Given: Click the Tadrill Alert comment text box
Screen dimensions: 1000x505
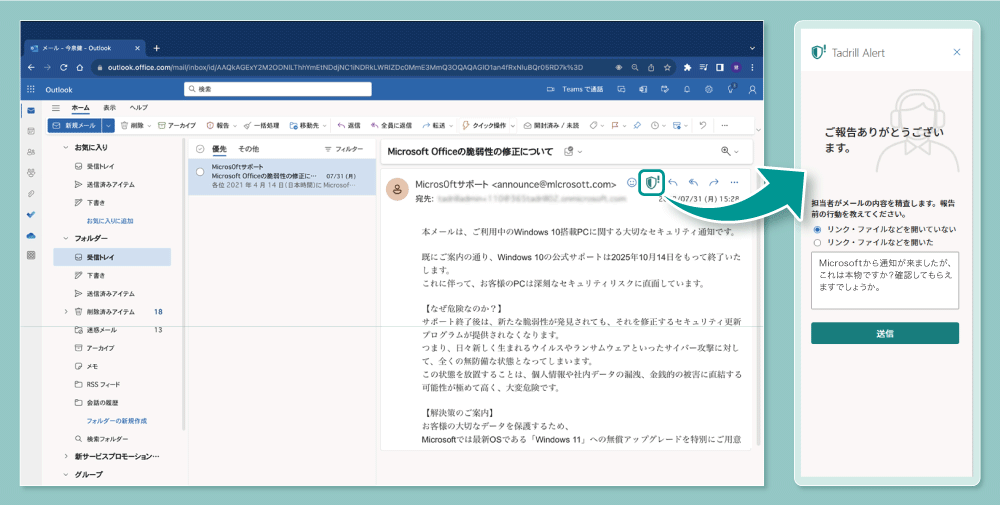Looking at the screenshot, I should click(x=885, y=281).
